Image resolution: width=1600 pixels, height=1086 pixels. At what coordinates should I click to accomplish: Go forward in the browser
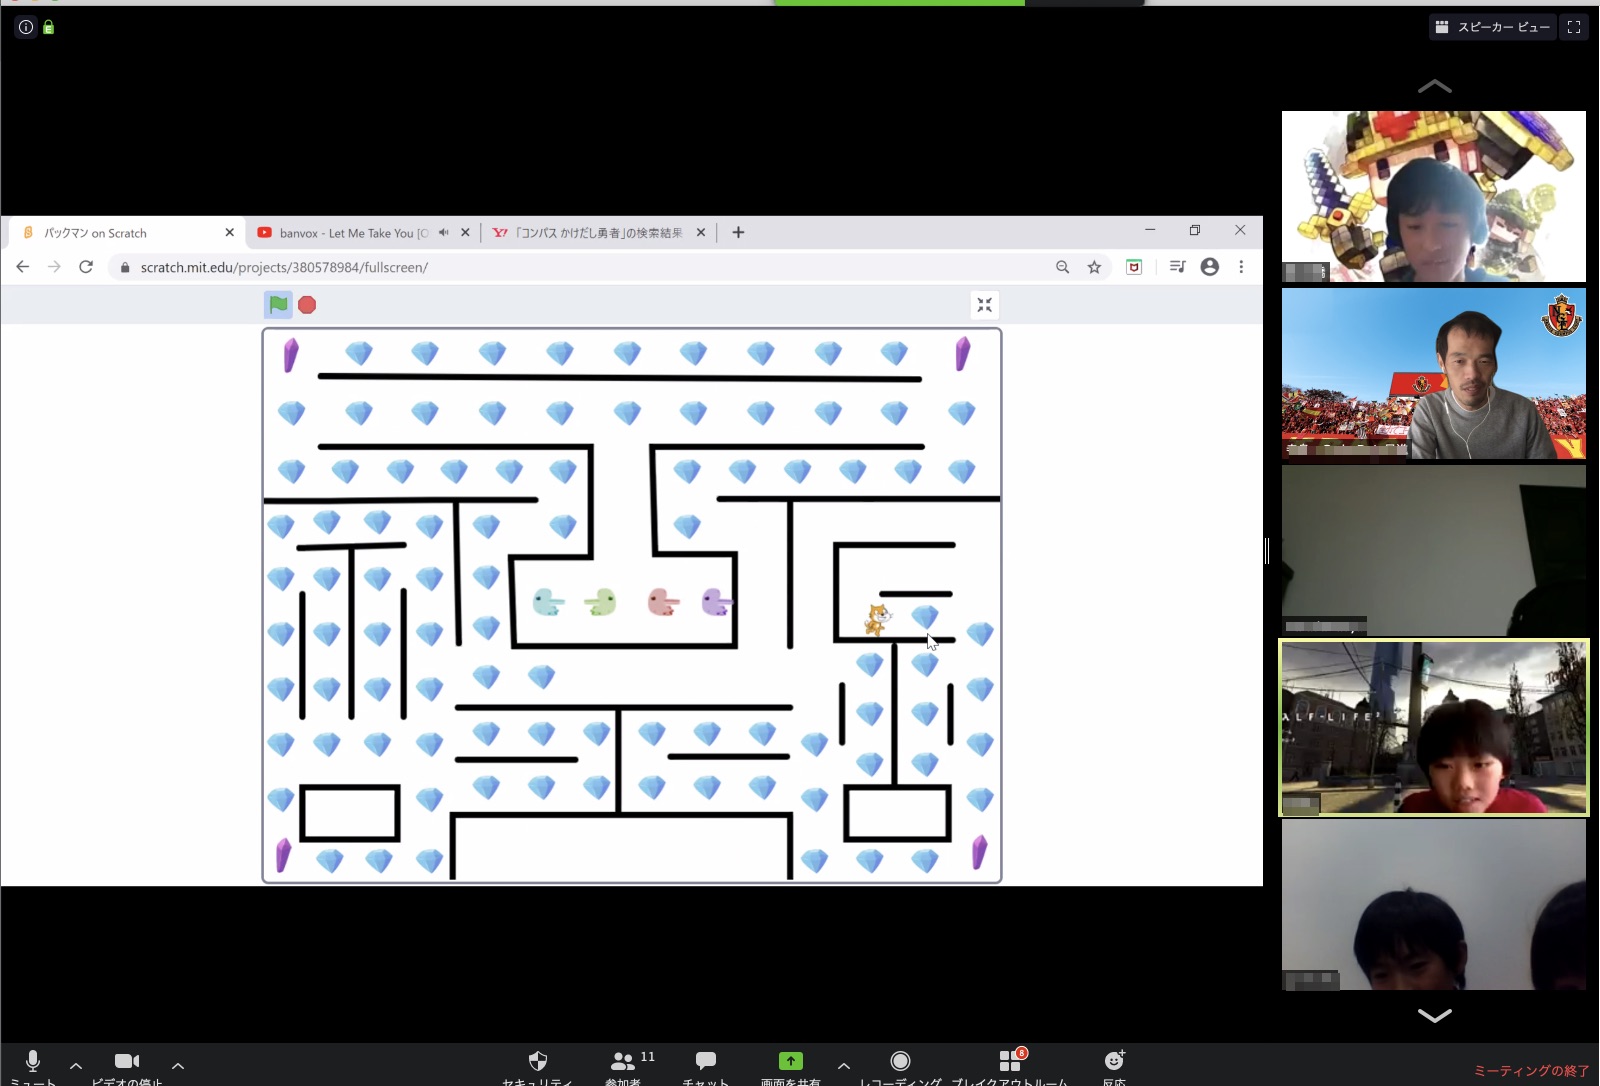54,267
